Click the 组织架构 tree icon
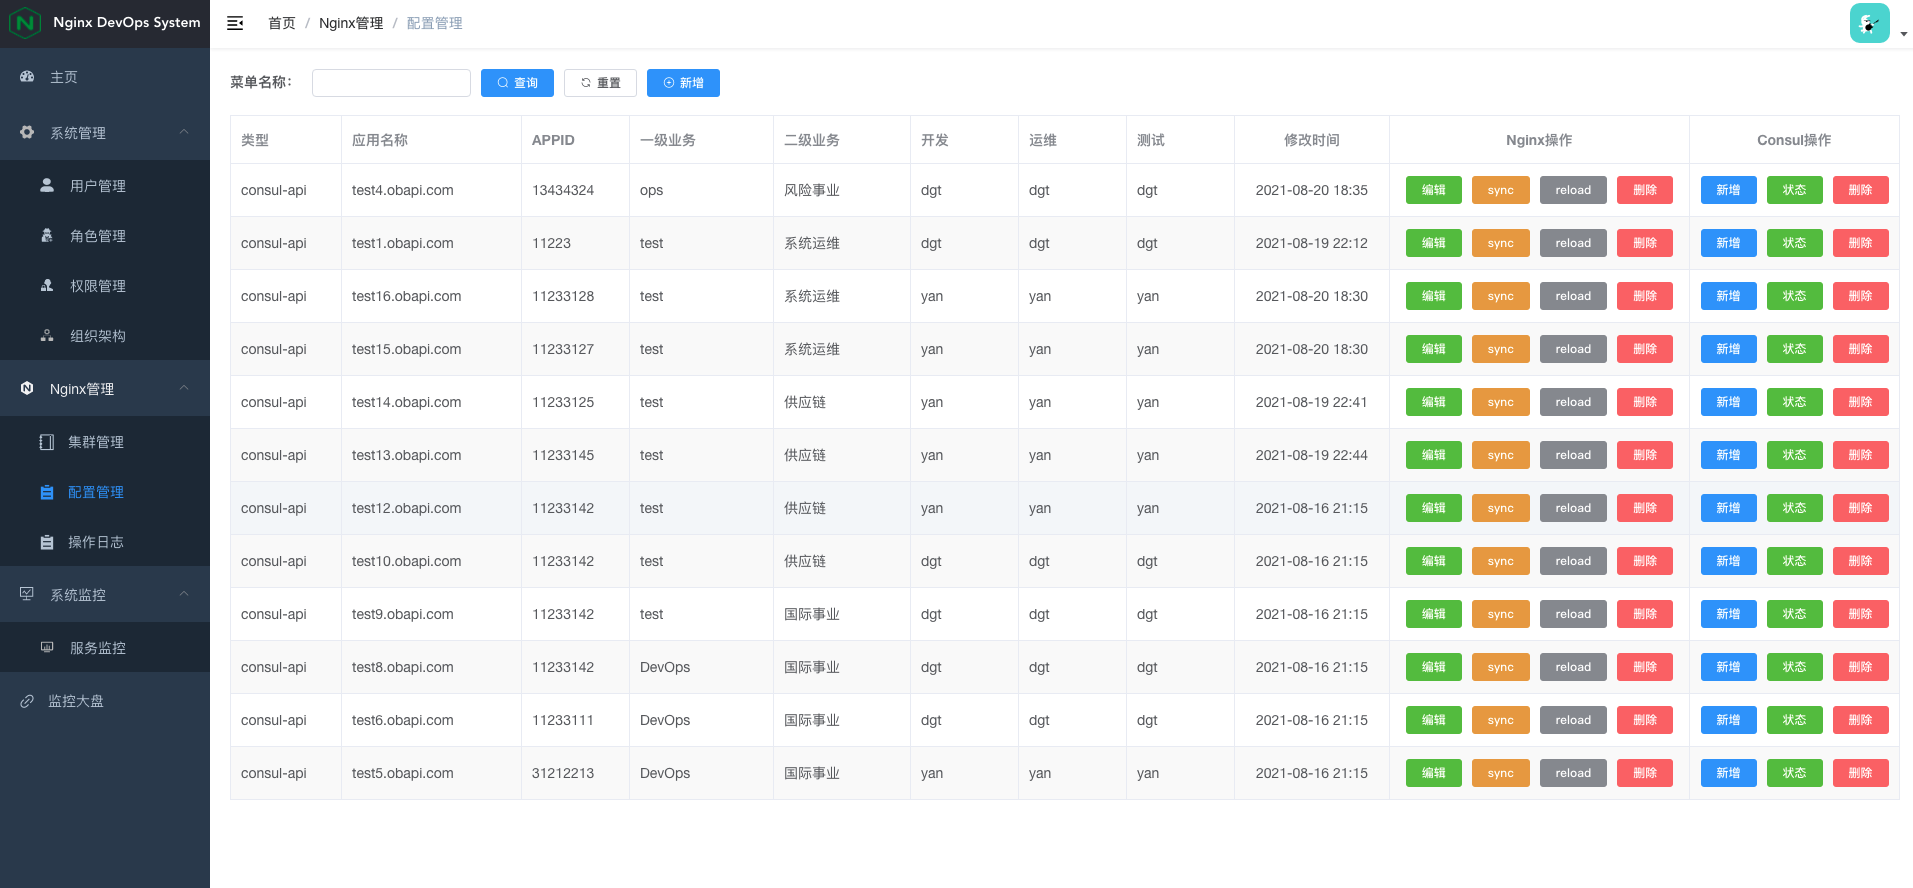 pyautogui.click(x=47, y=335)
